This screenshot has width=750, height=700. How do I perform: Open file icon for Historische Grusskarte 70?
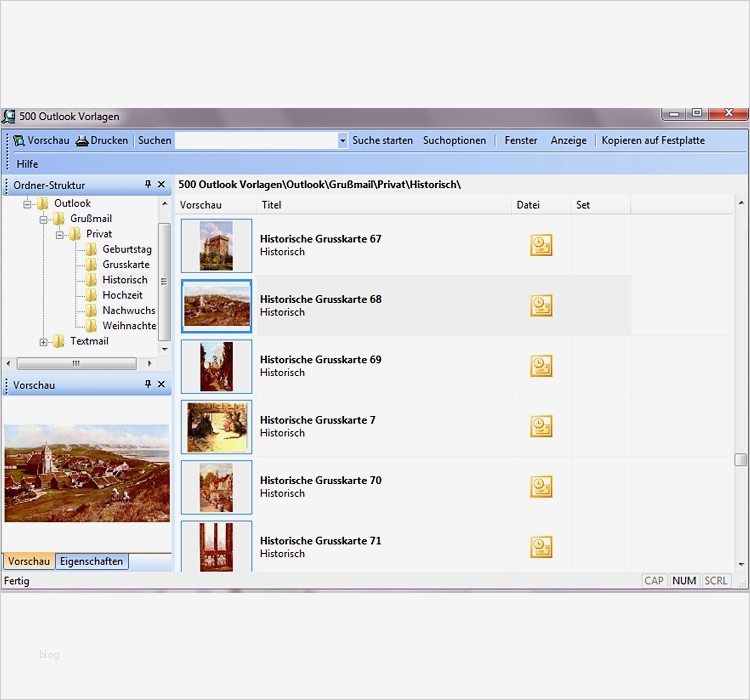tap(541, 486)
